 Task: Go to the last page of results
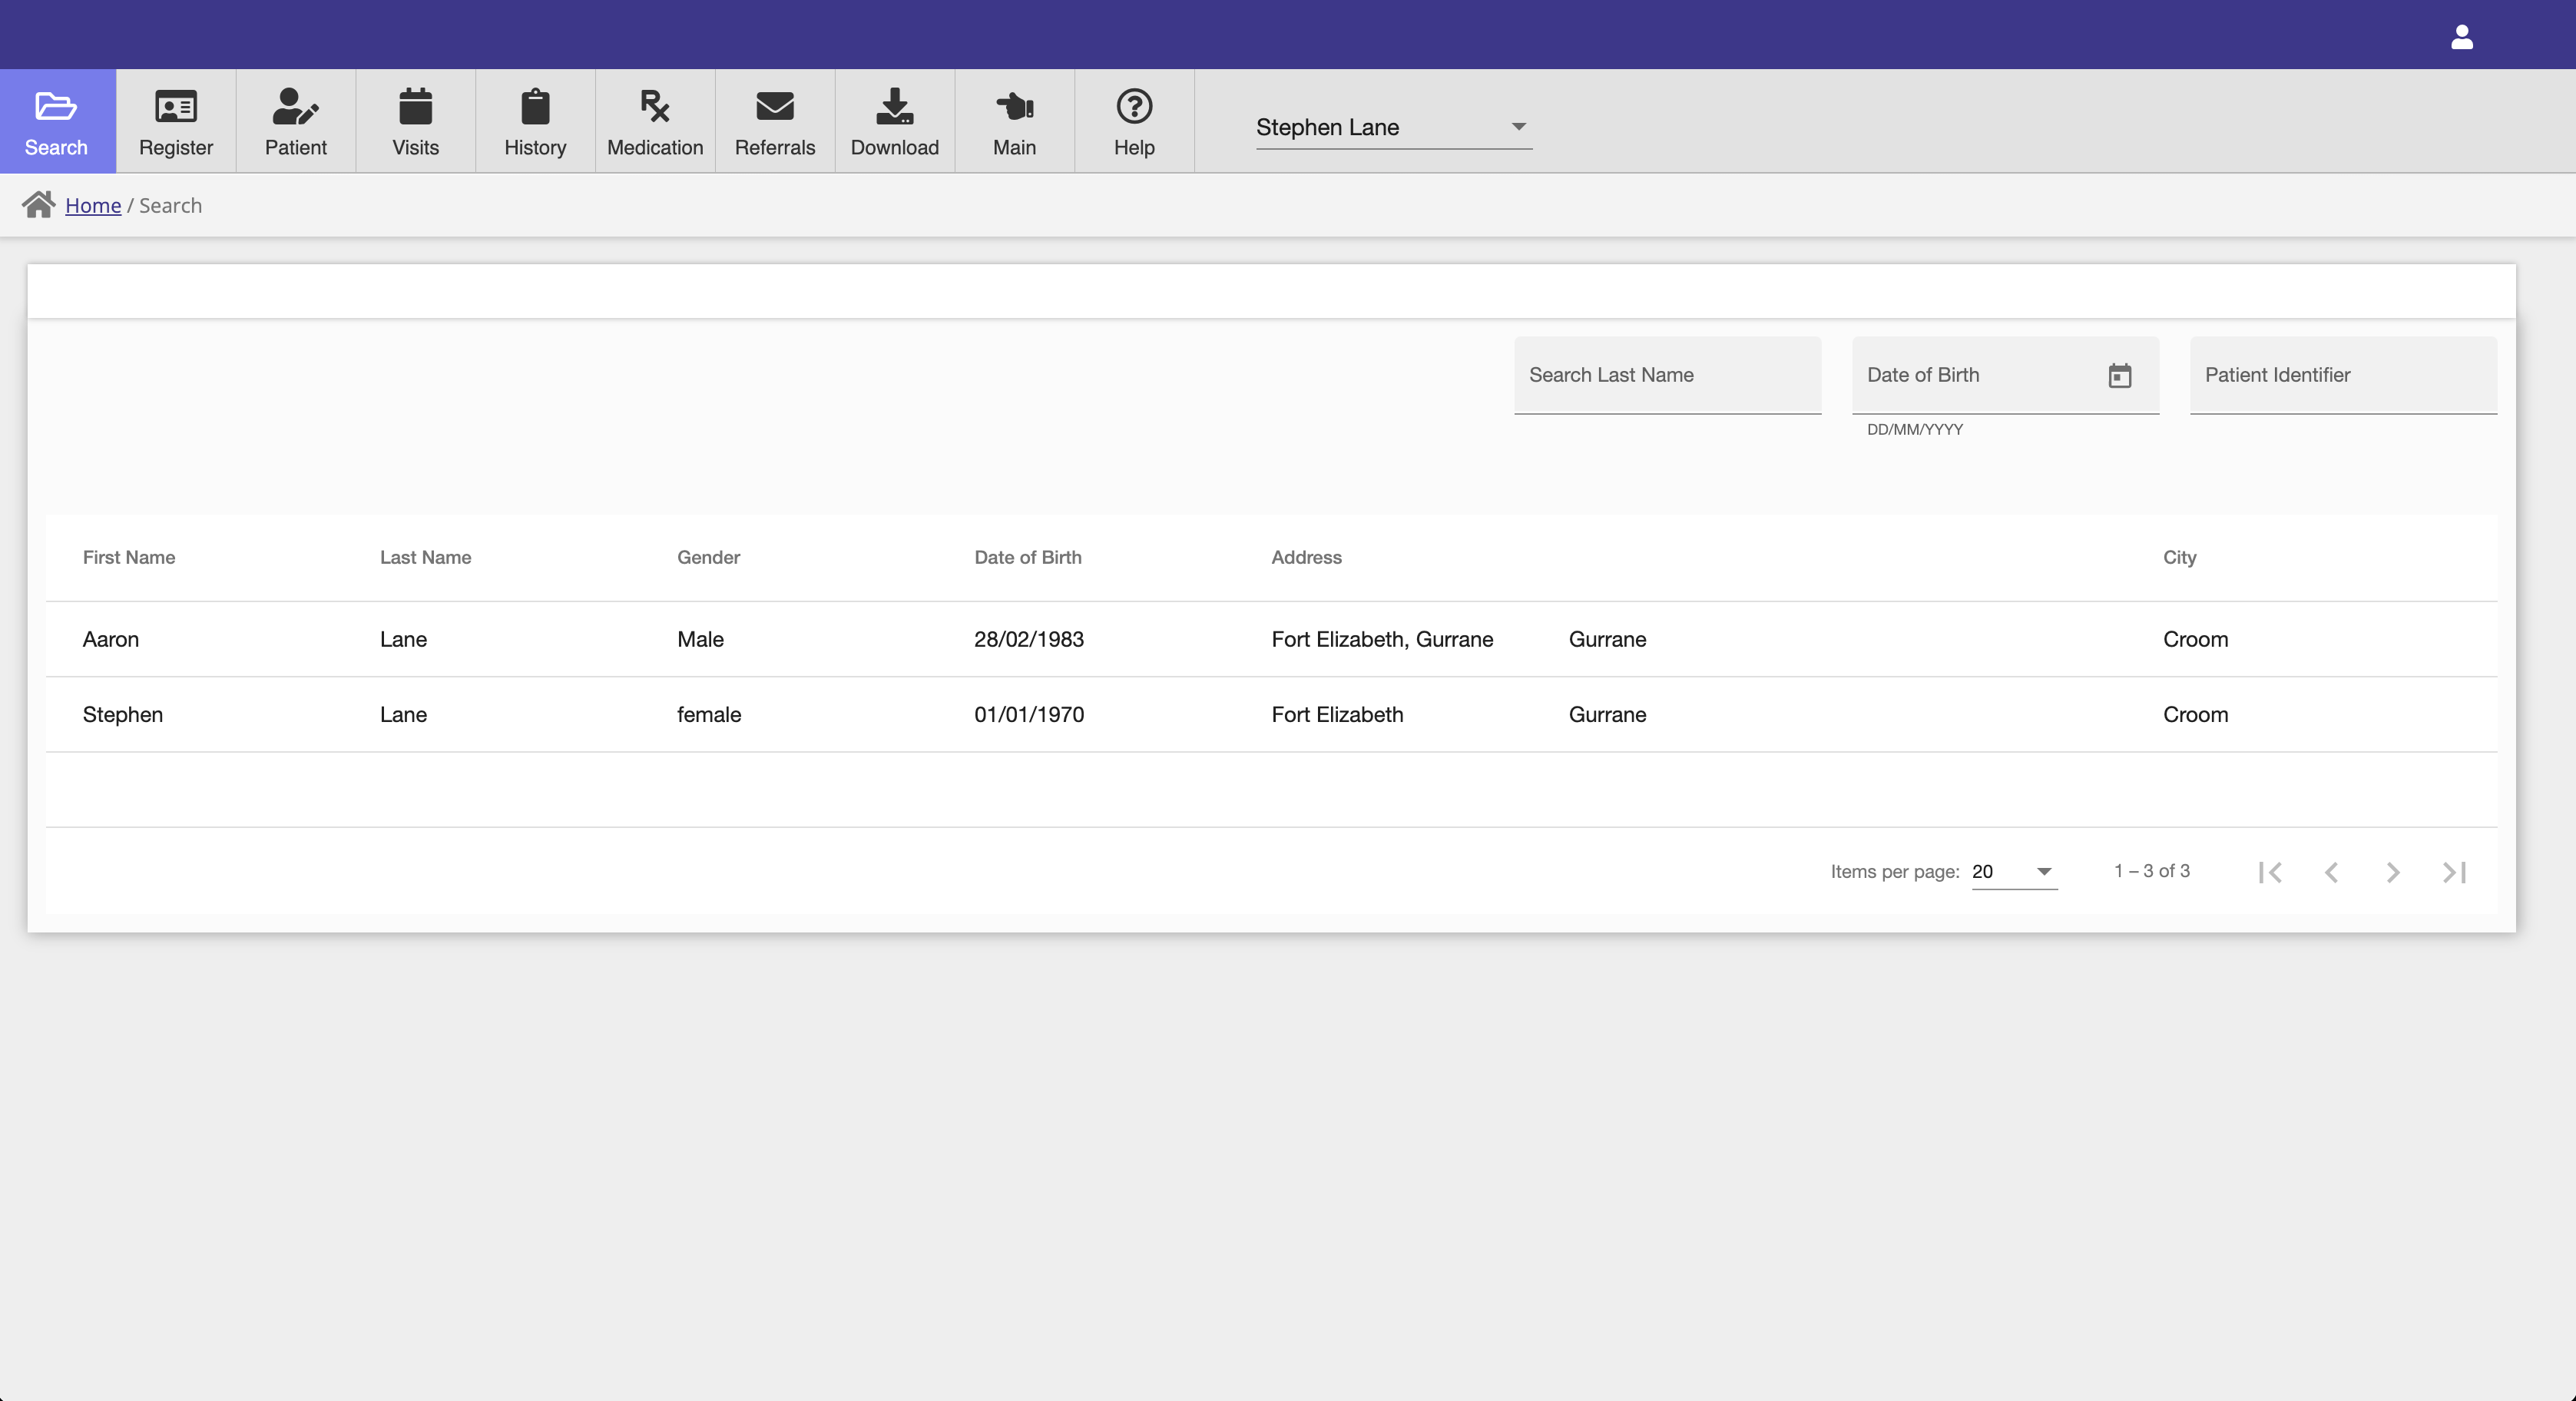pyautogui.click(x=2455, y=872)
